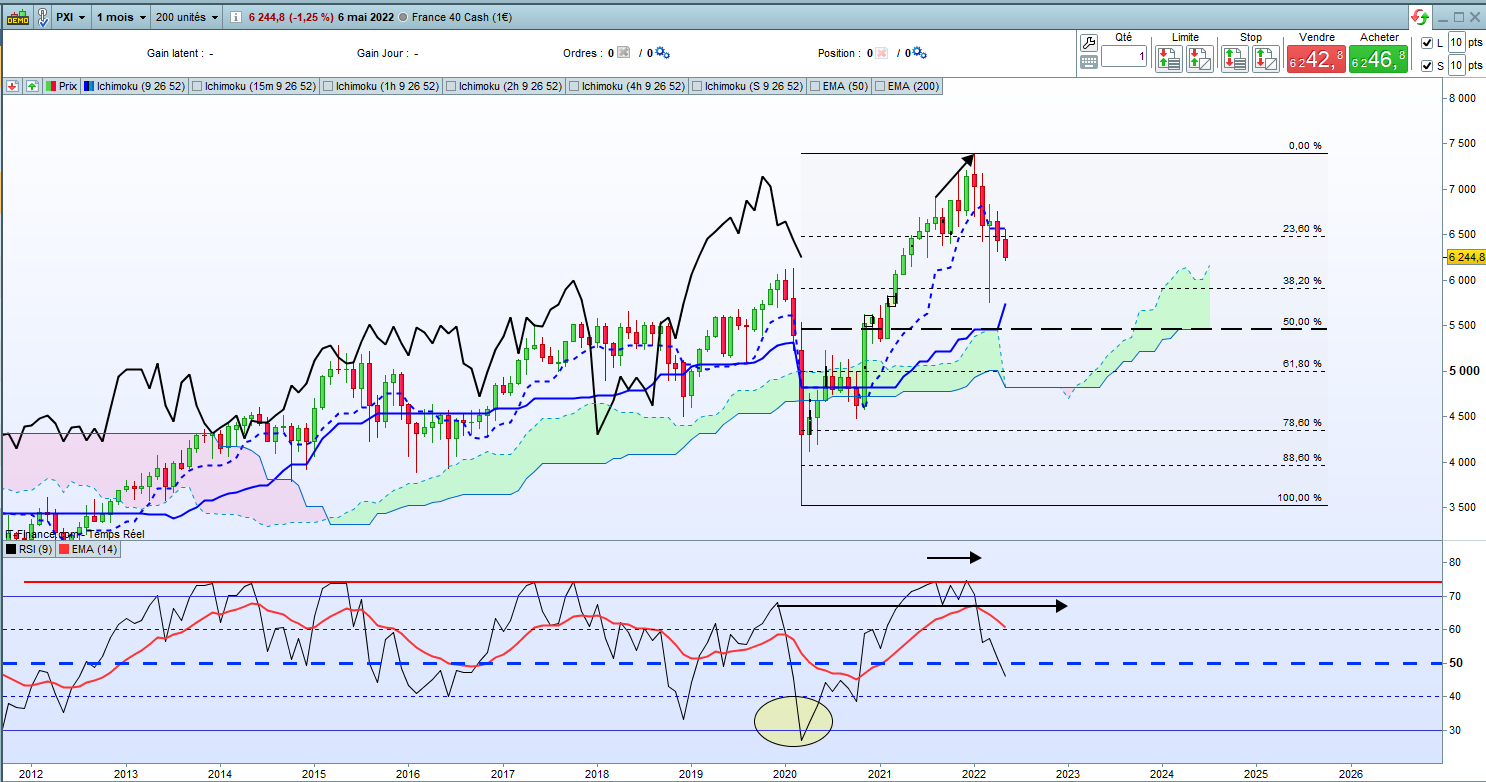The height and width of the screenshot is (782, 1486).
Task: Click the '0,00 %' Fibonacci label
Action: pos(1305,146)
